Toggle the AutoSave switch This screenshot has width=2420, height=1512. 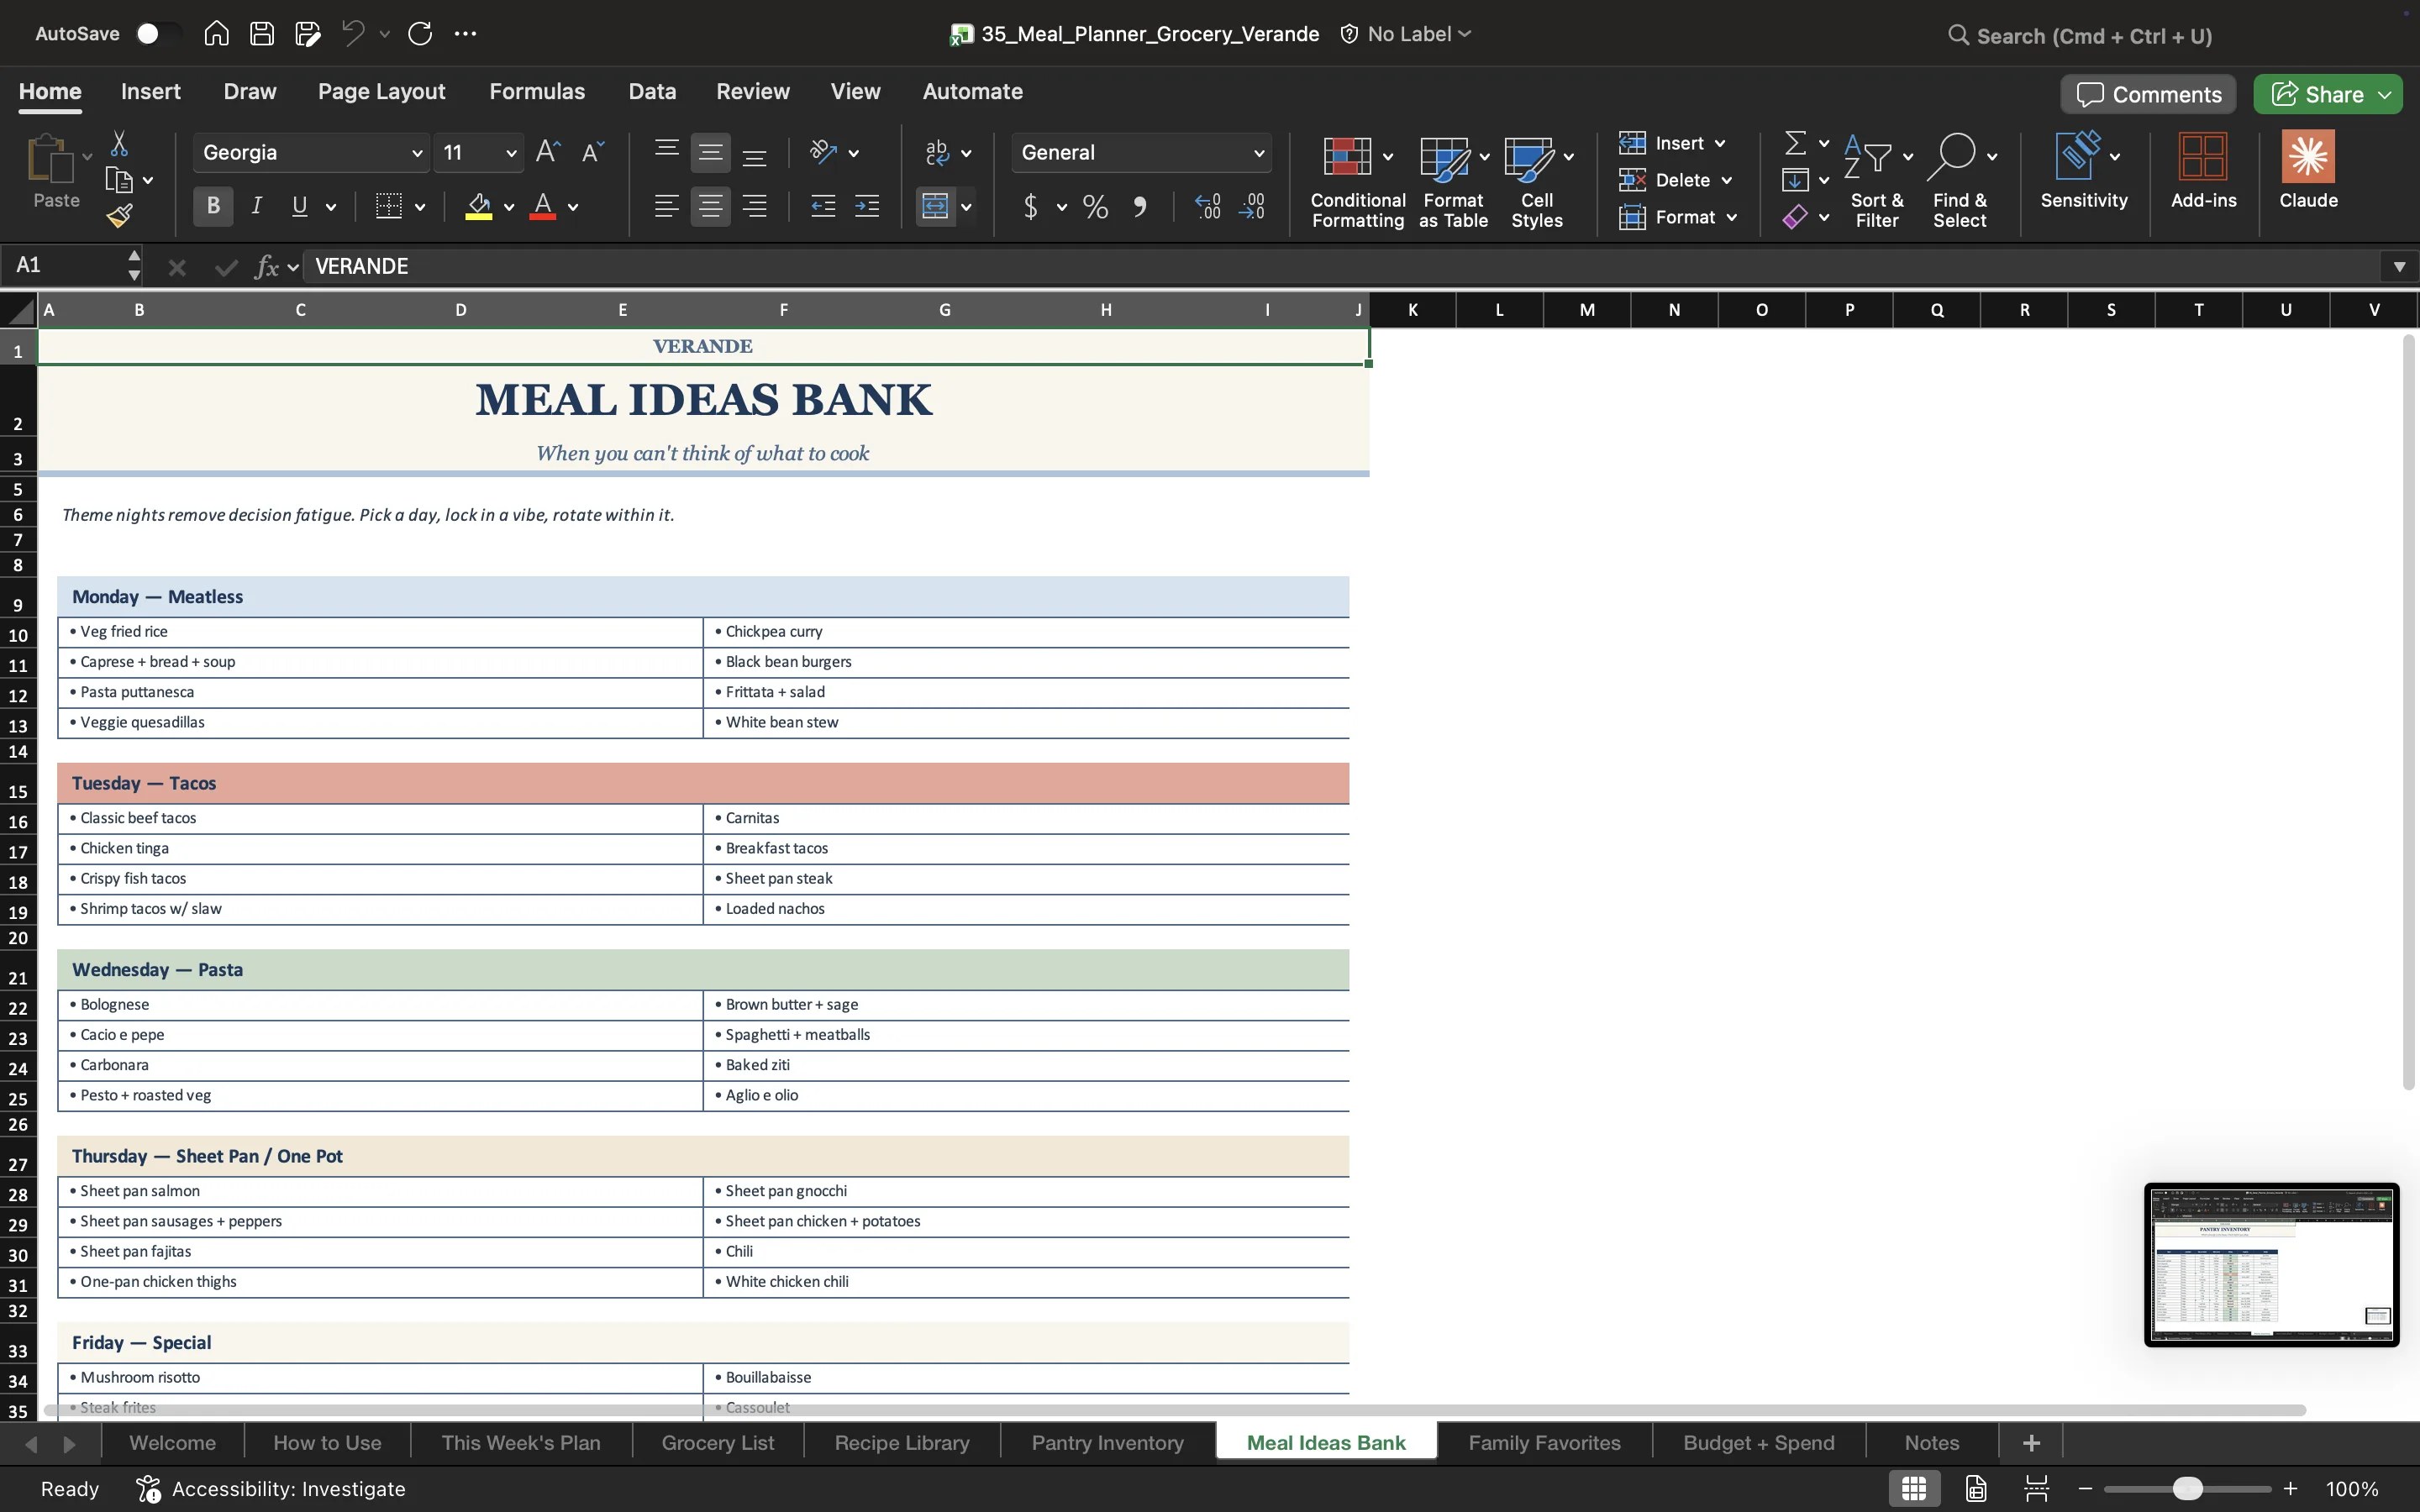point(157,34)
